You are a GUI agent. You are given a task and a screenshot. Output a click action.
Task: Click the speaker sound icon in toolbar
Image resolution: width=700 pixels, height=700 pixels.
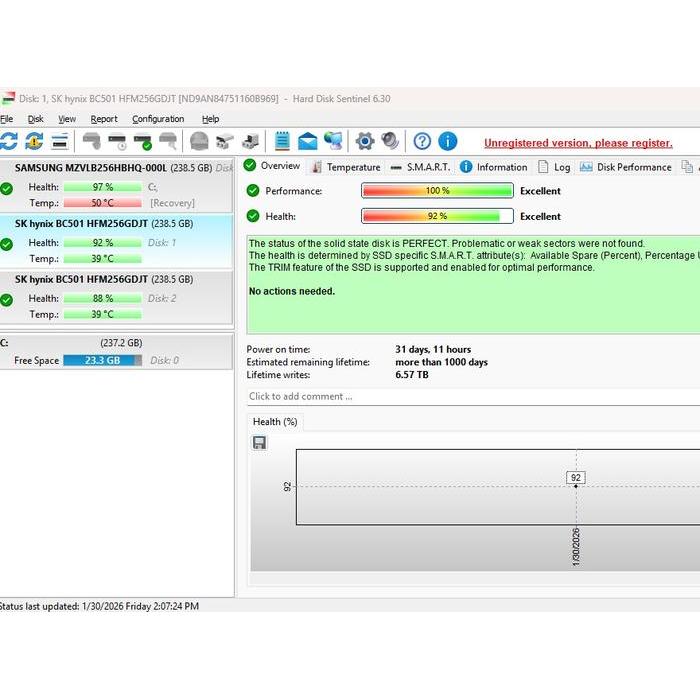point(390,141)
